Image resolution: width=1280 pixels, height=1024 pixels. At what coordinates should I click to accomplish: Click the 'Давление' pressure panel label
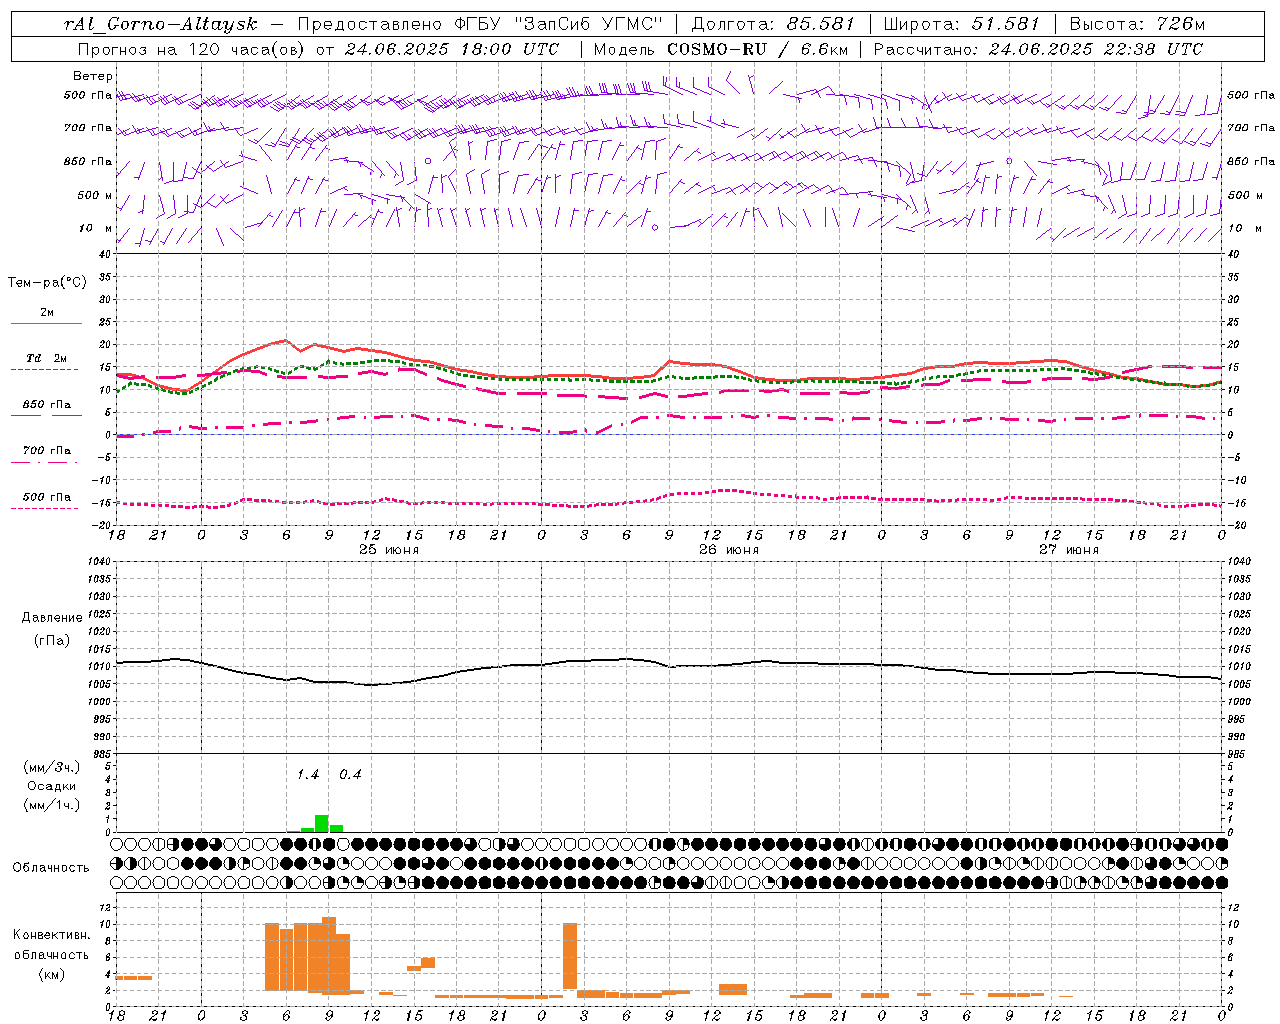[51, 618]
